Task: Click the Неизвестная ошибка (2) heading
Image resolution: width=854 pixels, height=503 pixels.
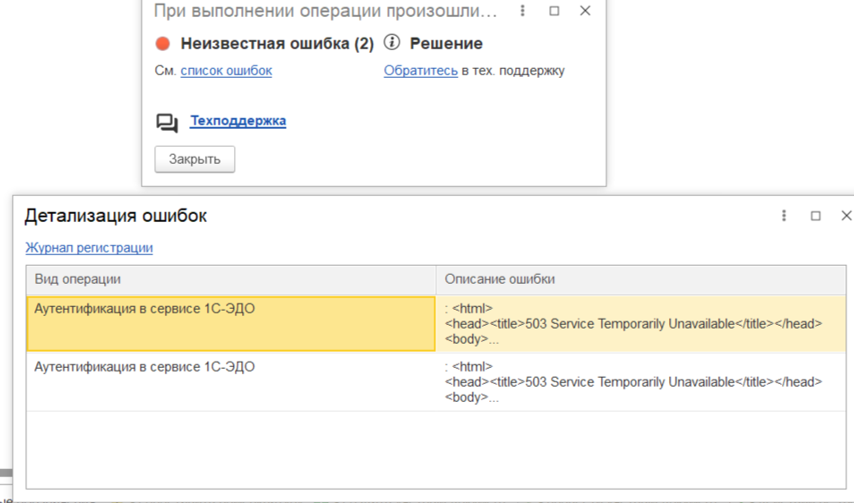Action: pyautogui.click(x=277, y=44)
